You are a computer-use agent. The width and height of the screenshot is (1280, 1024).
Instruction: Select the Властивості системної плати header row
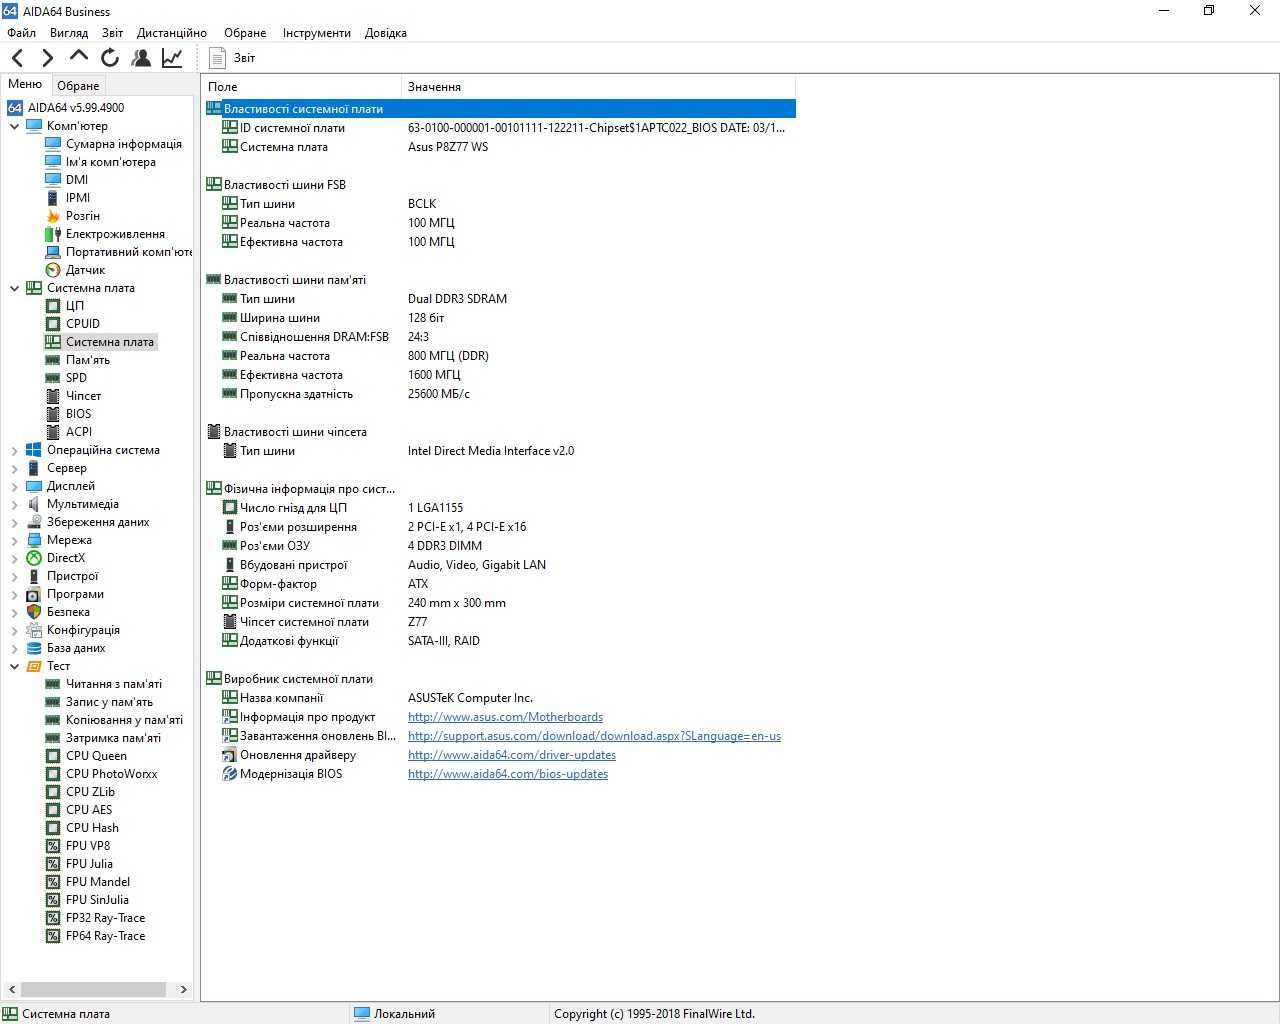[500, 108]
